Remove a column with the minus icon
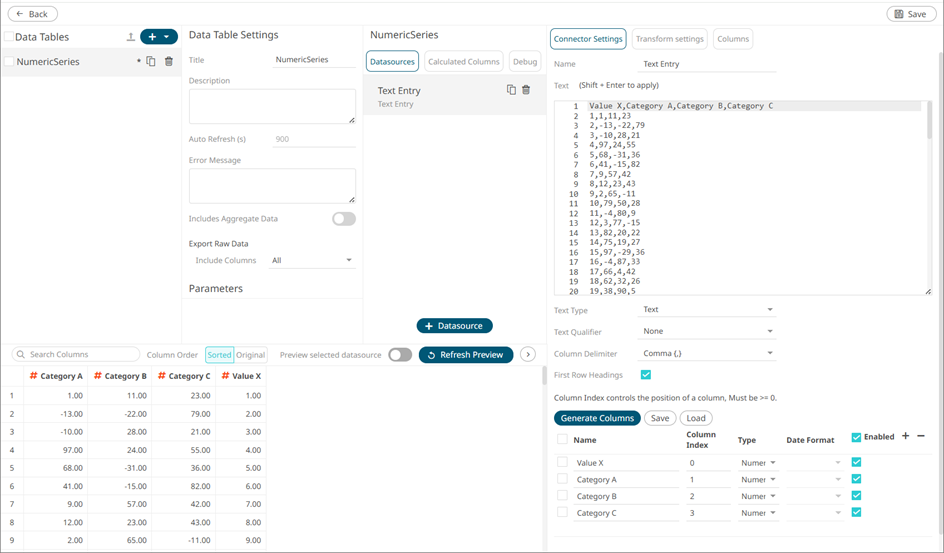944x553 pixels. tap(921, 437)
